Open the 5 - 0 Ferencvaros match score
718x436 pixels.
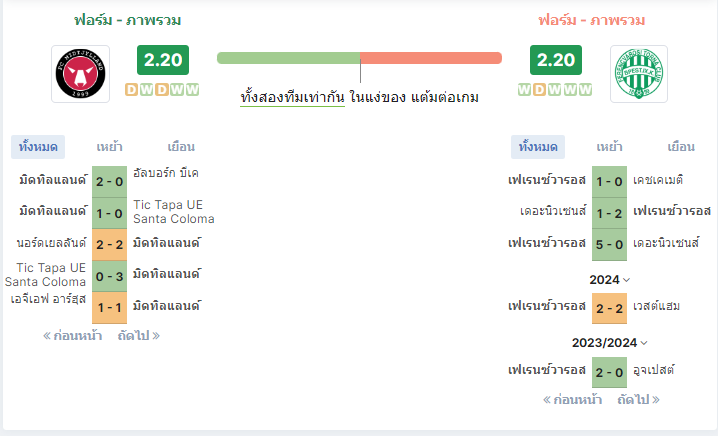[609, 245]
